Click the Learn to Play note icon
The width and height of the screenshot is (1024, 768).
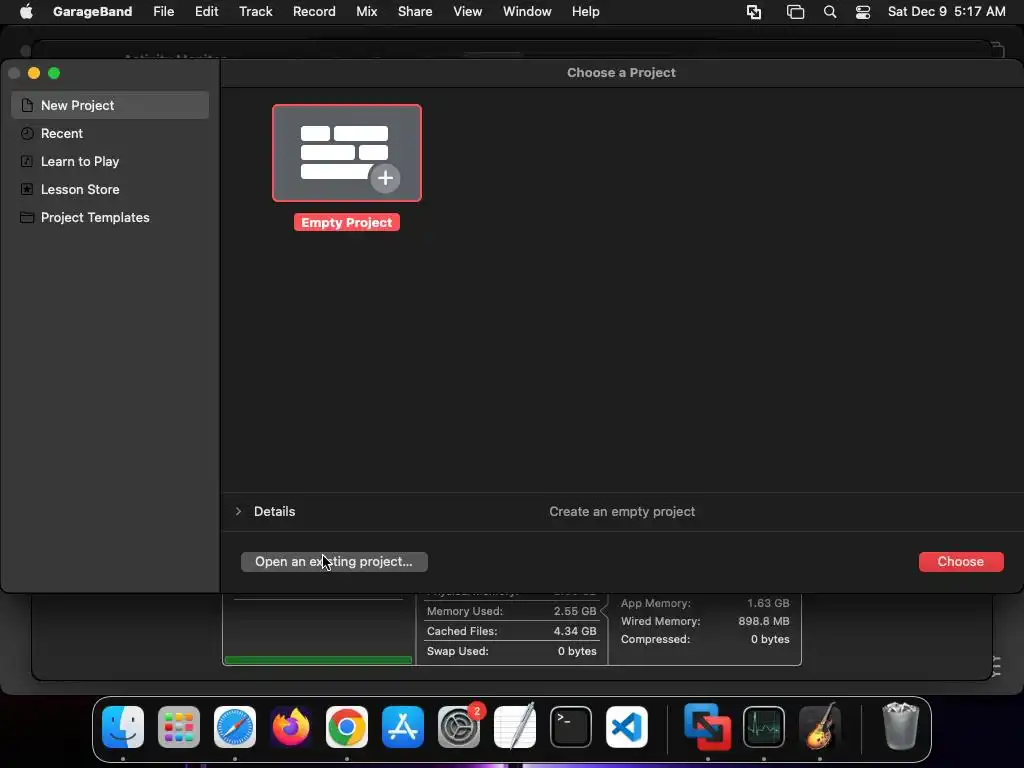27,161
